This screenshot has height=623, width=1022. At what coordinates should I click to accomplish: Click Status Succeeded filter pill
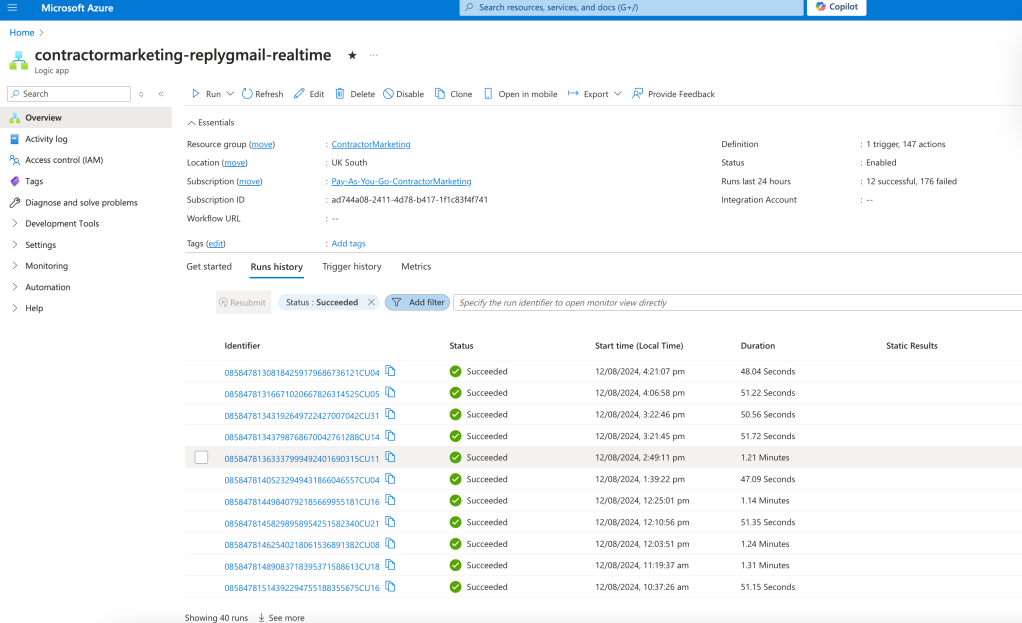click(322, 302)
